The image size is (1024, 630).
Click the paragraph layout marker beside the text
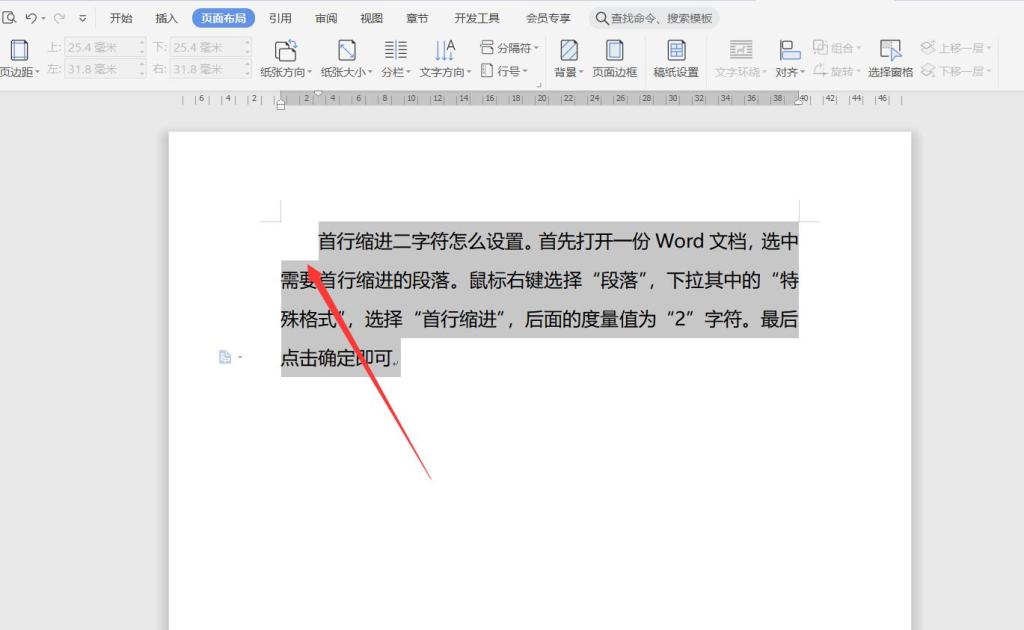[226, 357]
